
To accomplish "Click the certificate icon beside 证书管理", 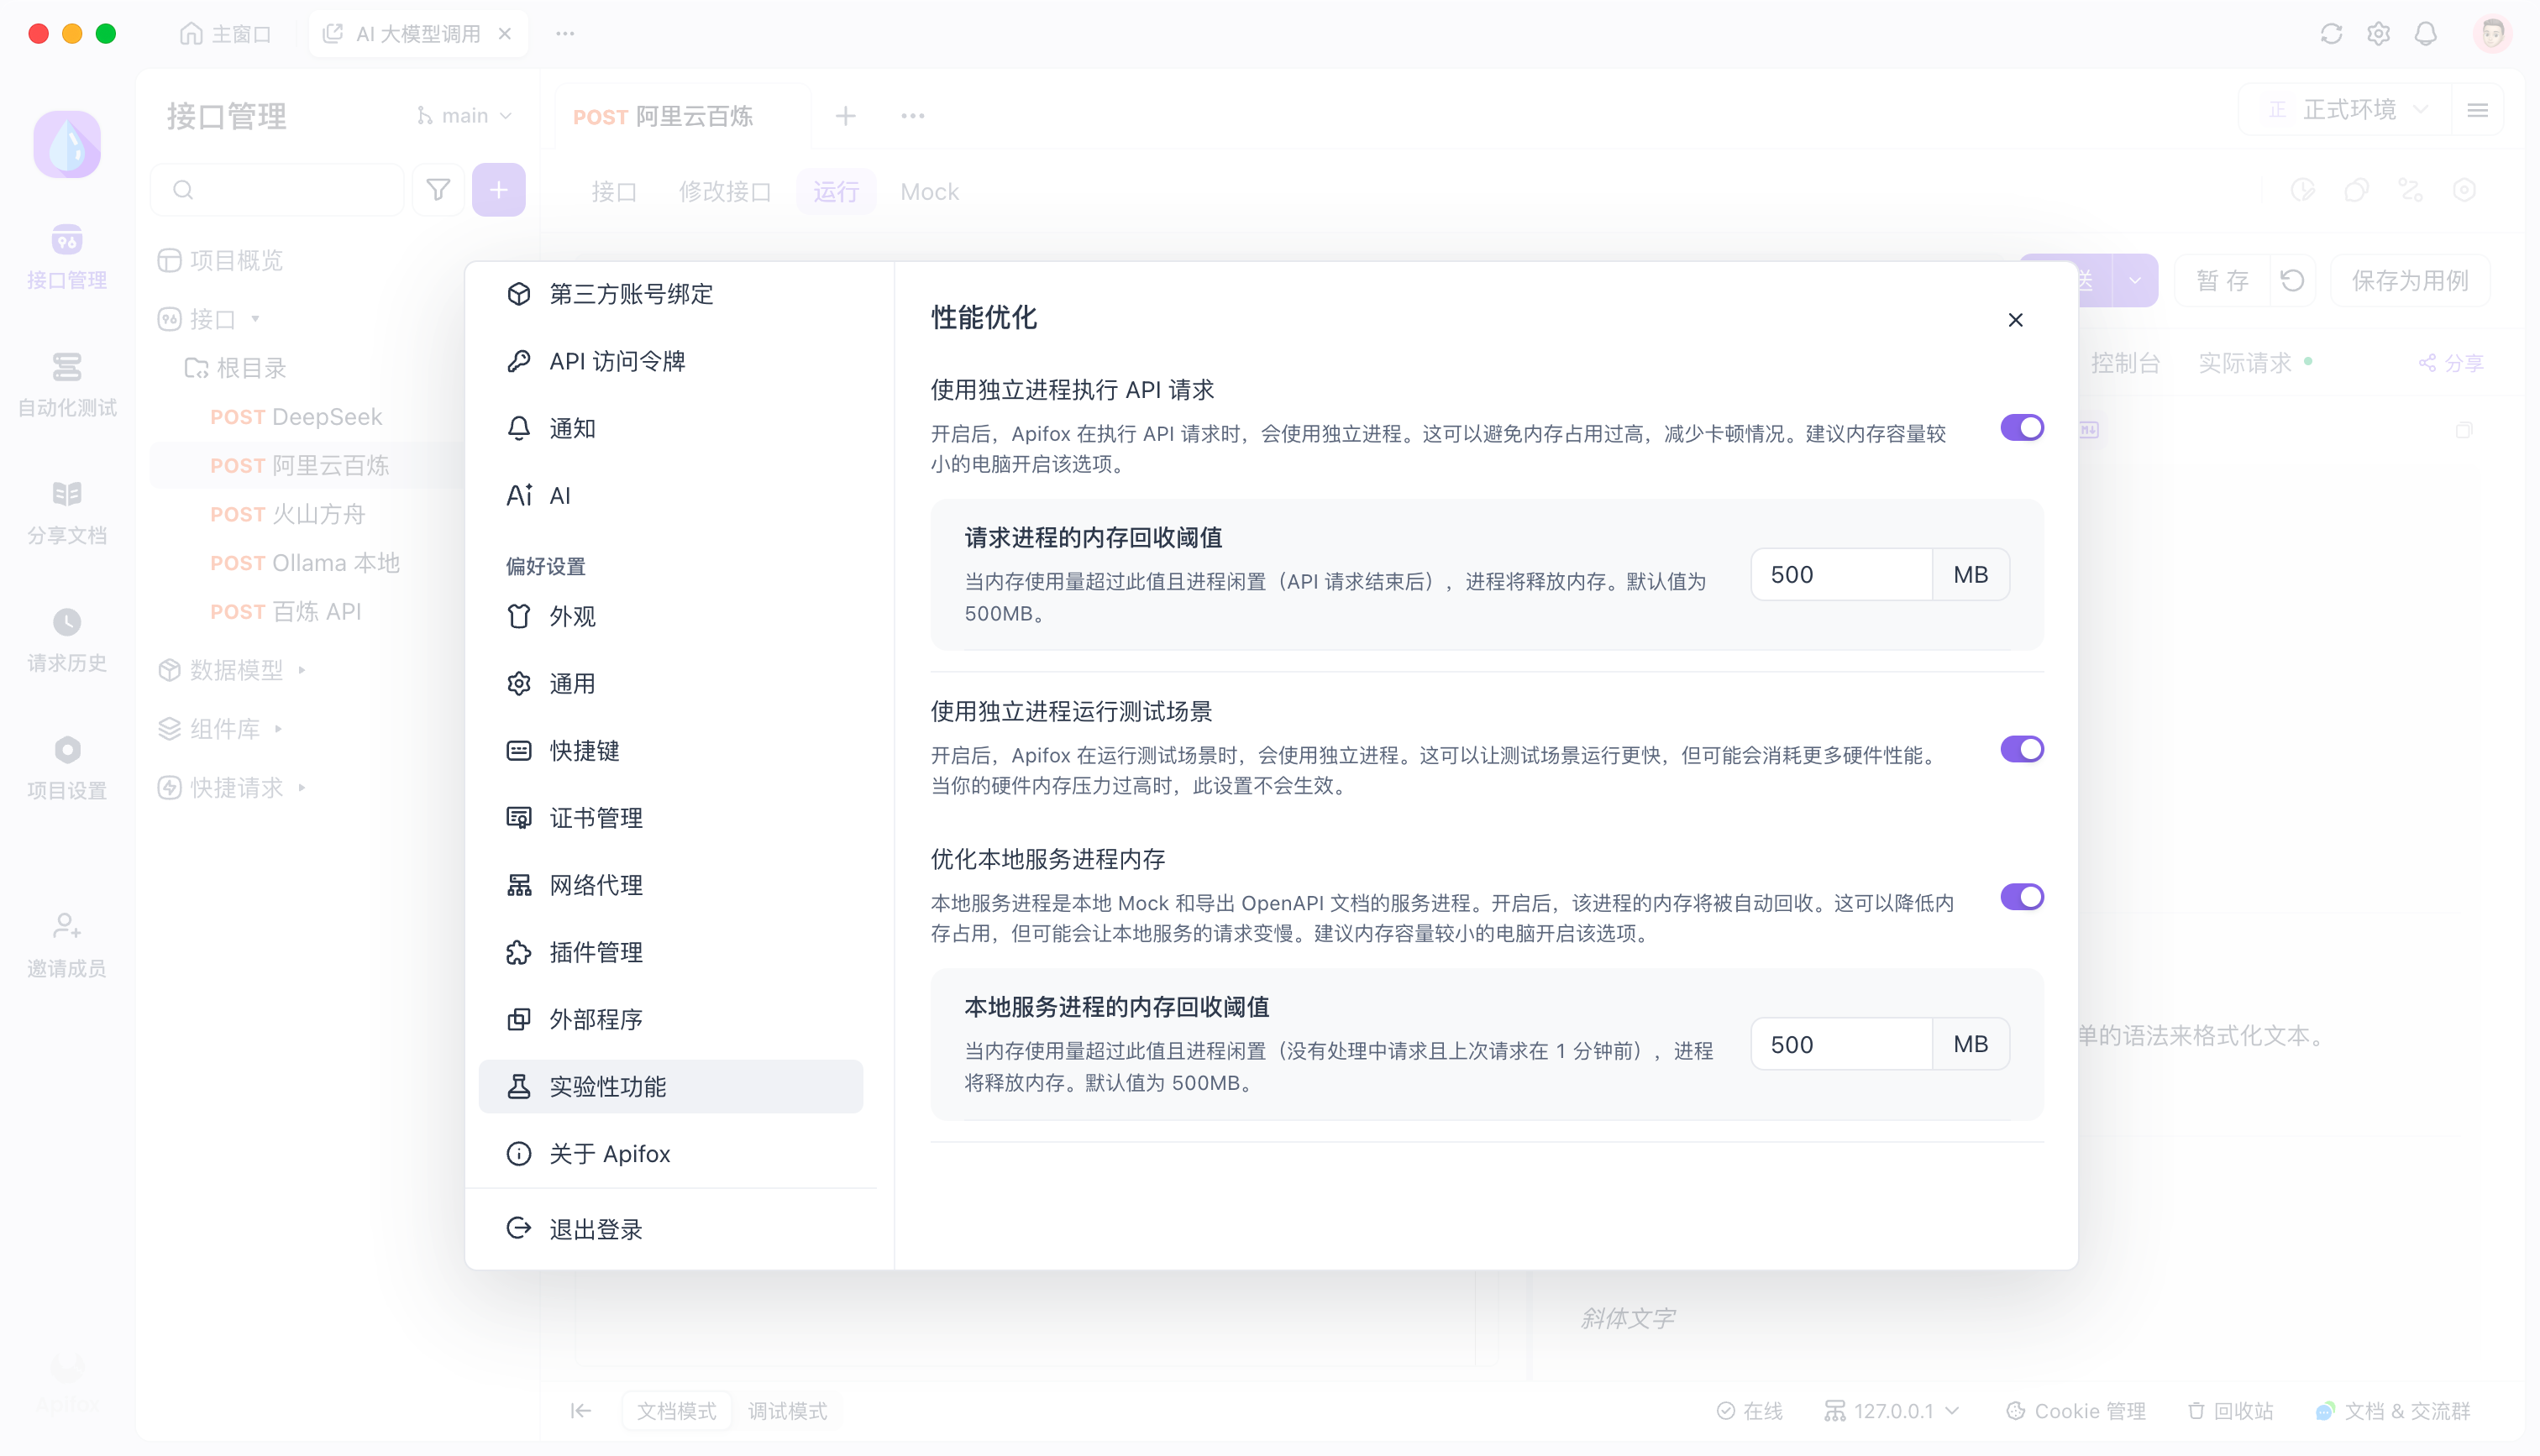I will coord(518,818).
